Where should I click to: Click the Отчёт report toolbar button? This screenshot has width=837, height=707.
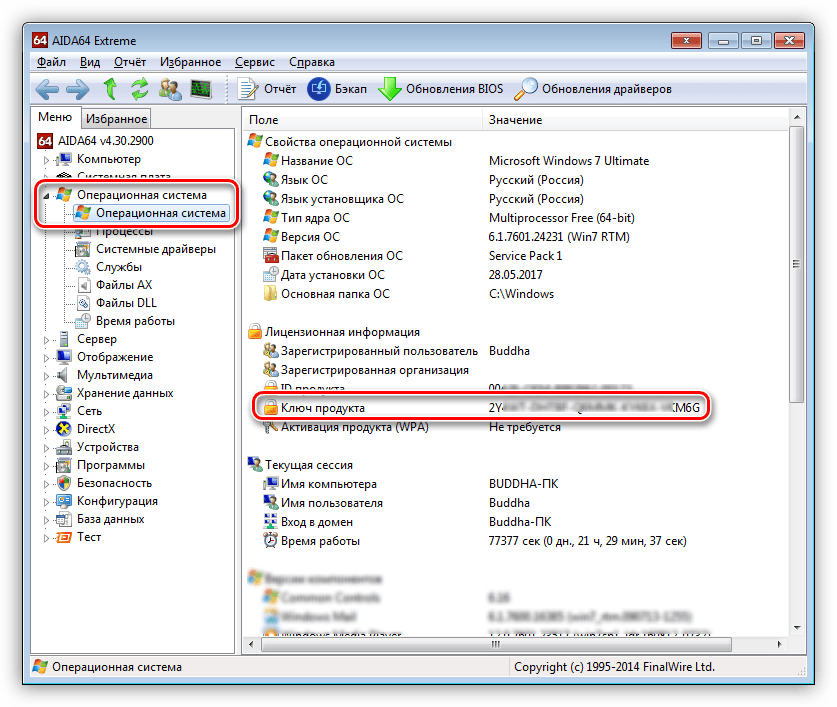click(268, 89)
